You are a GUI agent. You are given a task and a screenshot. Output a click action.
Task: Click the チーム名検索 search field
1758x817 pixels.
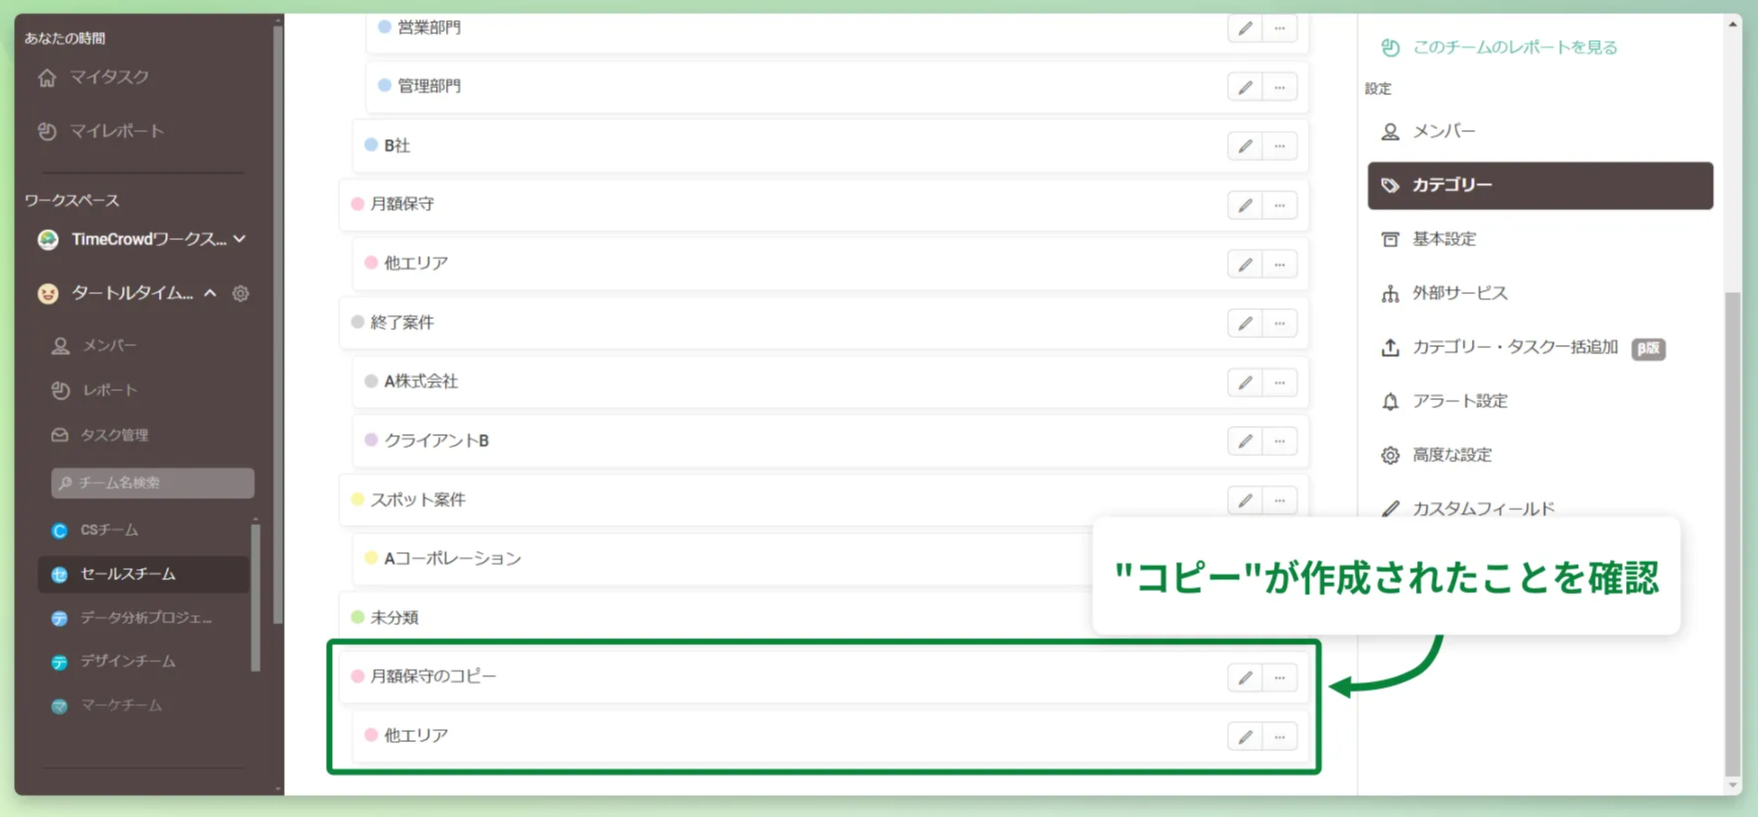tap(153, 483)
